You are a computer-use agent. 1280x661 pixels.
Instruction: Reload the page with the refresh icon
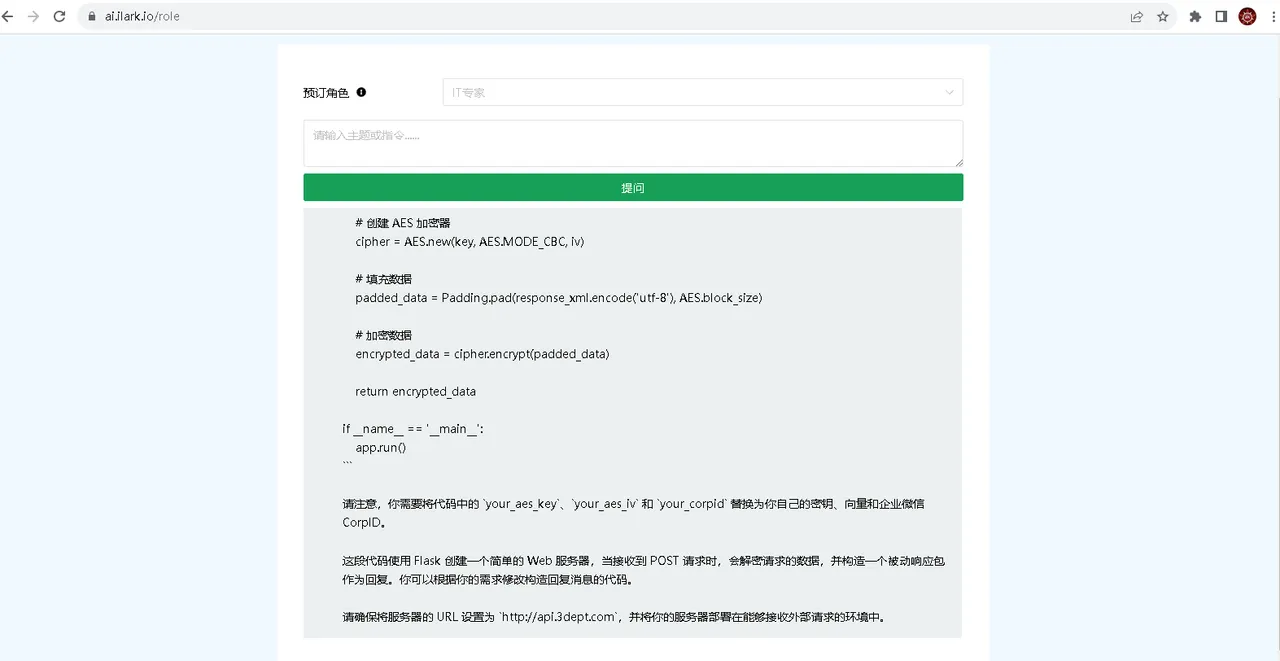[x=59, y=16]
